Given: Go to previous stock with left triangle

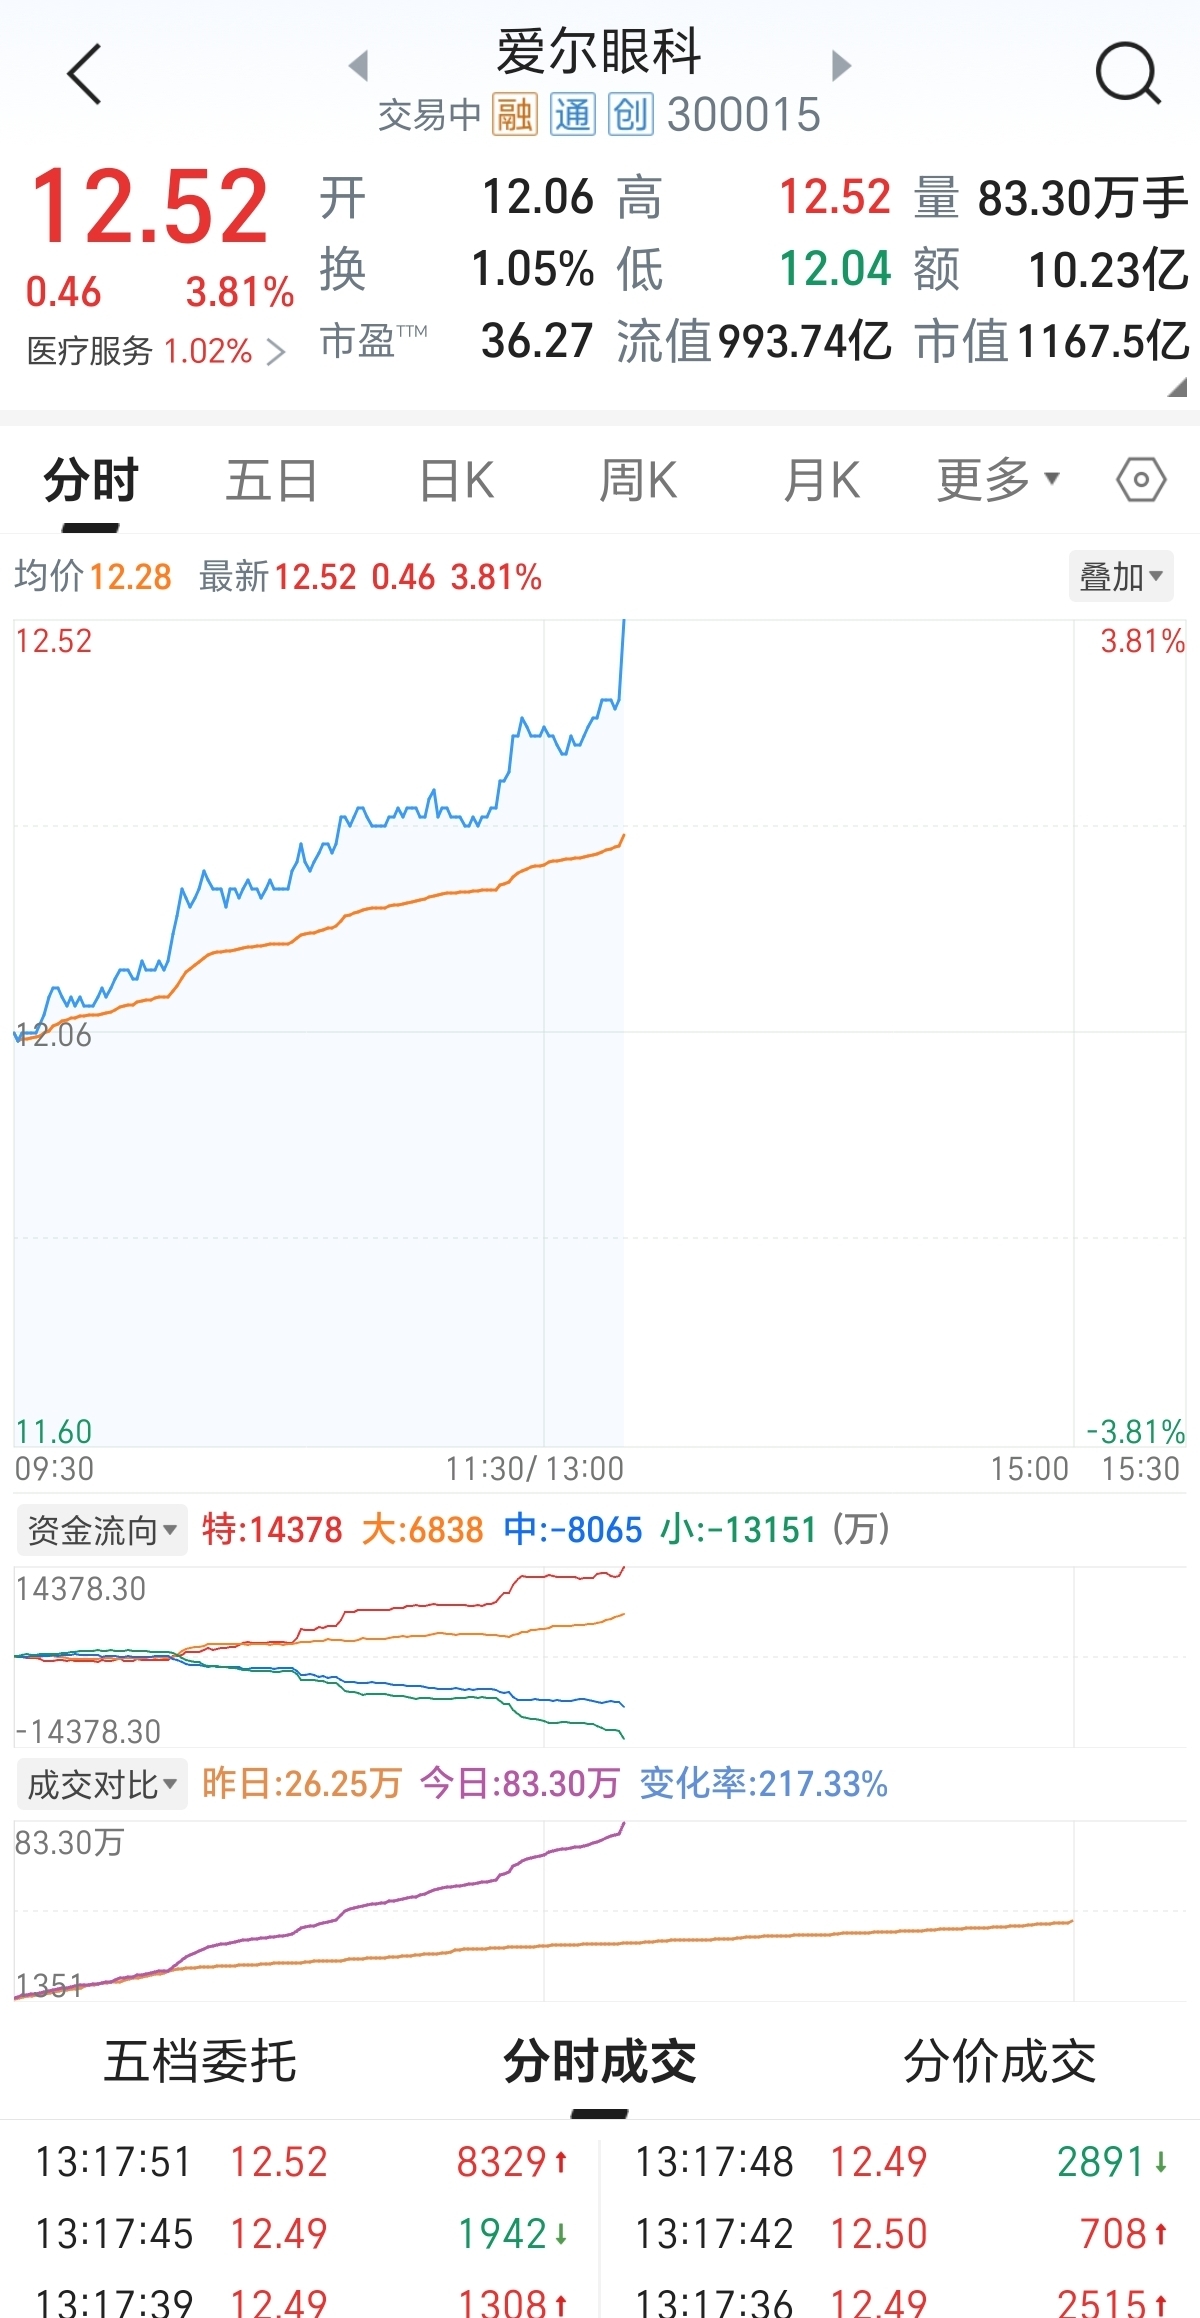Looking at the screenshot, I should tap(358, 66).
